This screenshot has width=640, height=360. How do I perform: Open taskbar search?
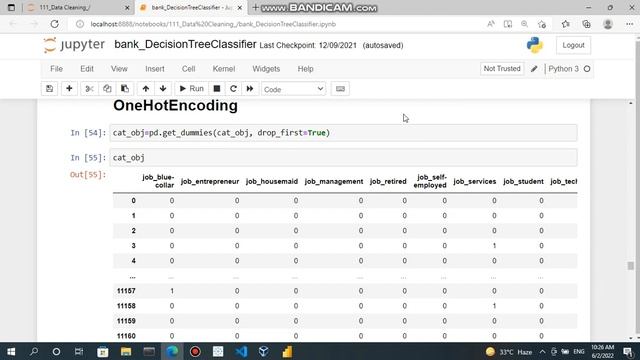point(34,351)
